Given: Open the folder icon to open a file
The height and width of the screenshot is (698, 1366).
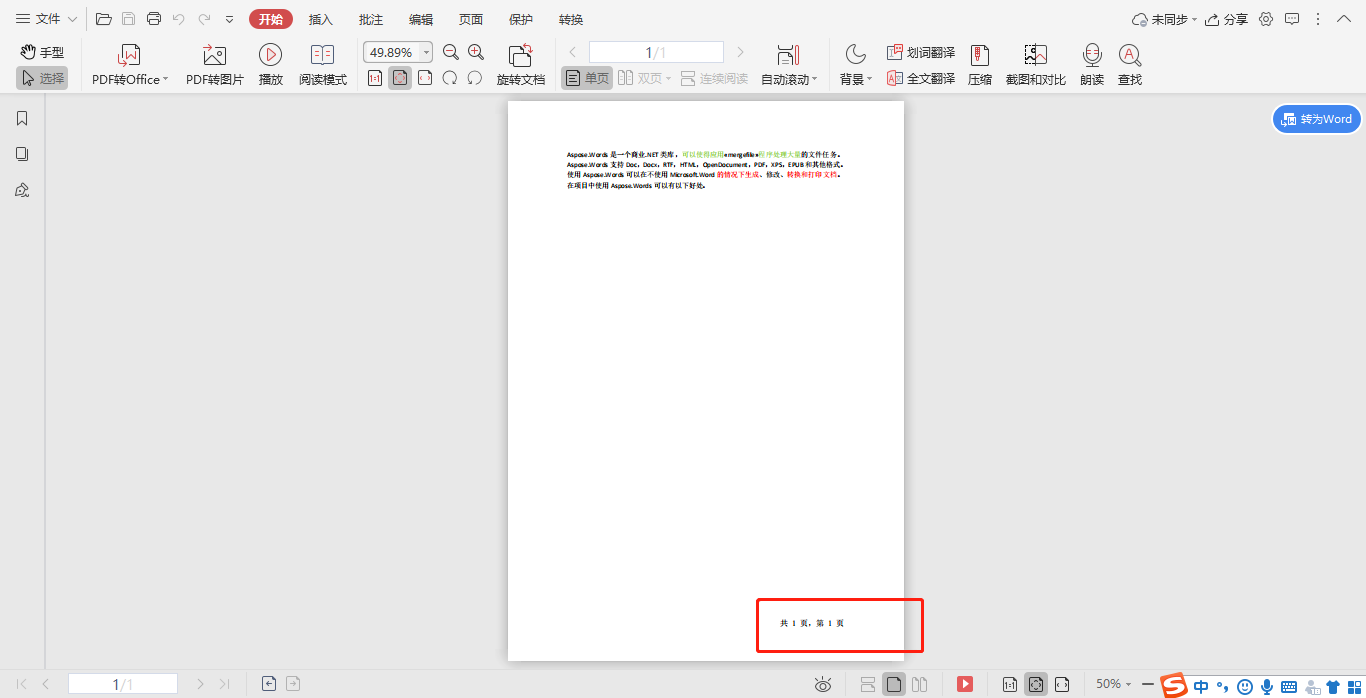Looking at the screenshot, I should 103,19.
